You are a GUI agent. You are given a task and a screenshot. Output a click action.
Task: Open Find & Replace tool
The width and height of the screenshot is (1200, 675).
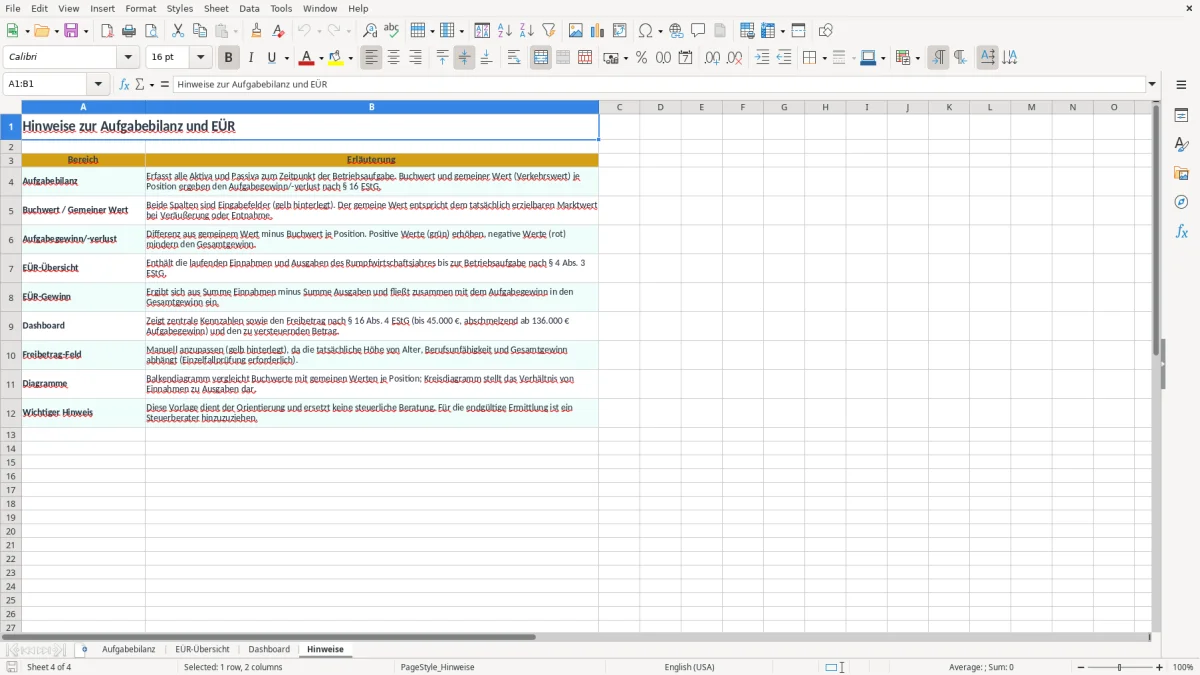[370, 31]
